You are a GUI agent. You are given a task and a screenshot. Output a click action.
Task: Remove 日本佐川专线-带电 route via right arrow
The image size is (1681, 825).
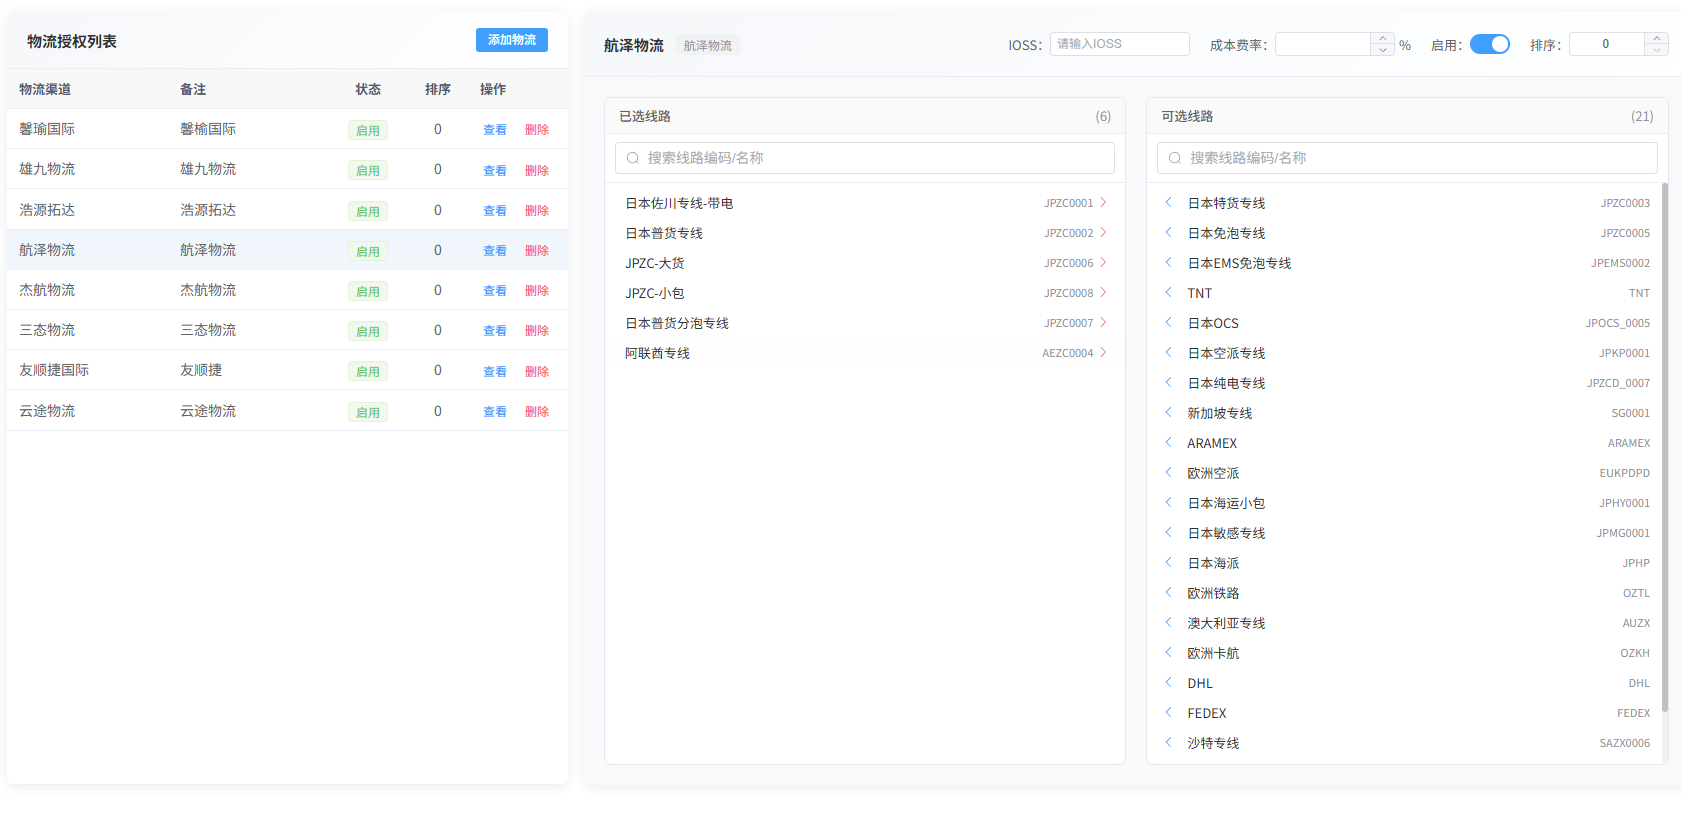pyautogui.click(x=1103, y=202)
